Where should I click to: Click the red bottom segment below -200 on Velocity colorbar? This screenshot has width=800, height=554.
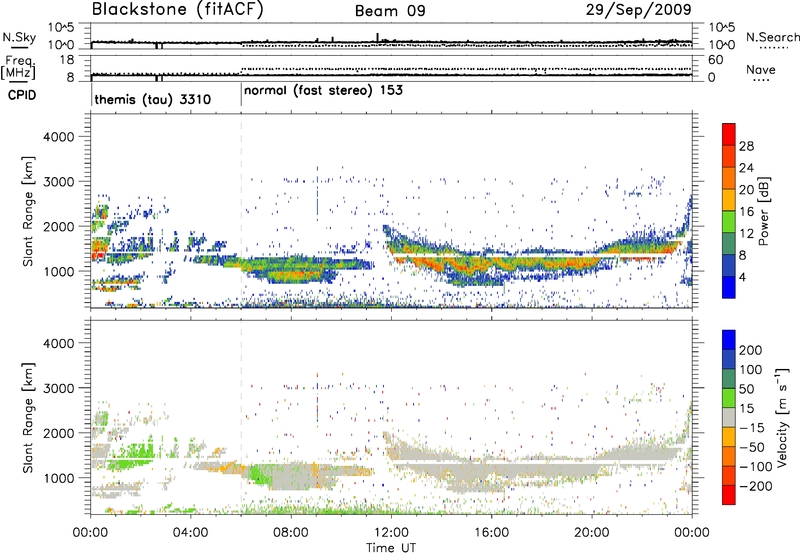coord(729,495)
